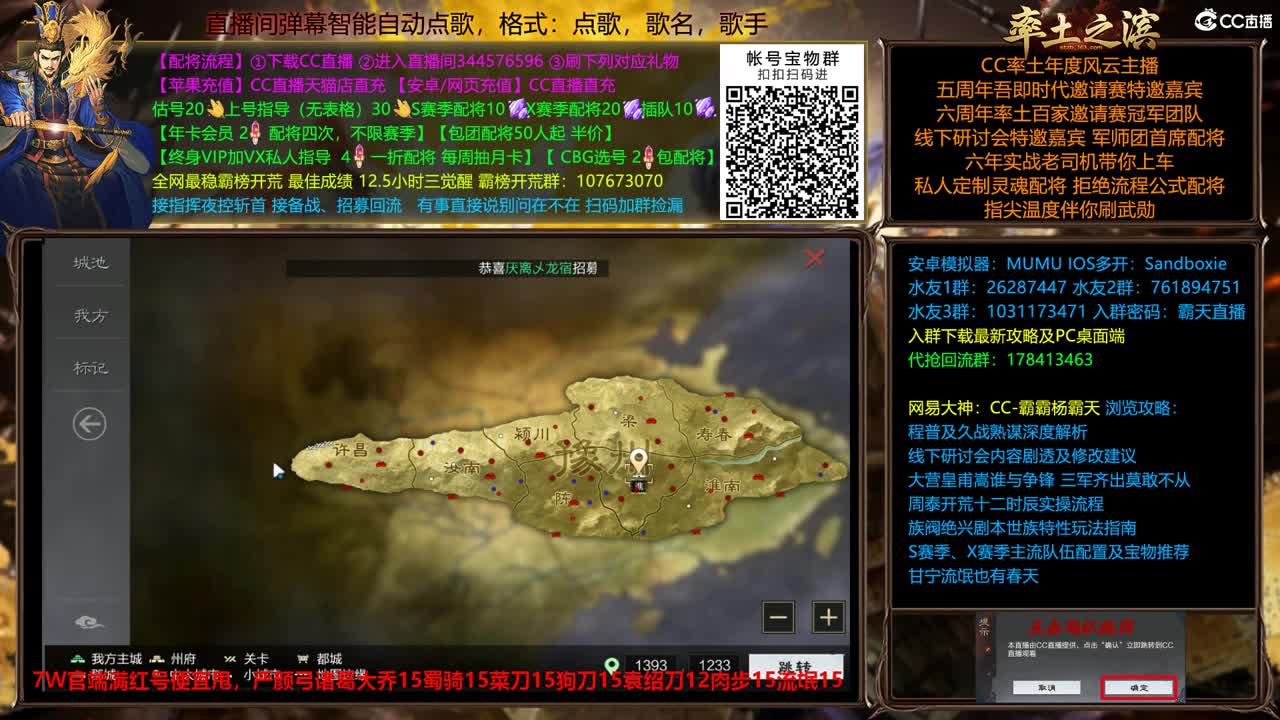Click the back arrow on the map sidebar

point(88,424)
